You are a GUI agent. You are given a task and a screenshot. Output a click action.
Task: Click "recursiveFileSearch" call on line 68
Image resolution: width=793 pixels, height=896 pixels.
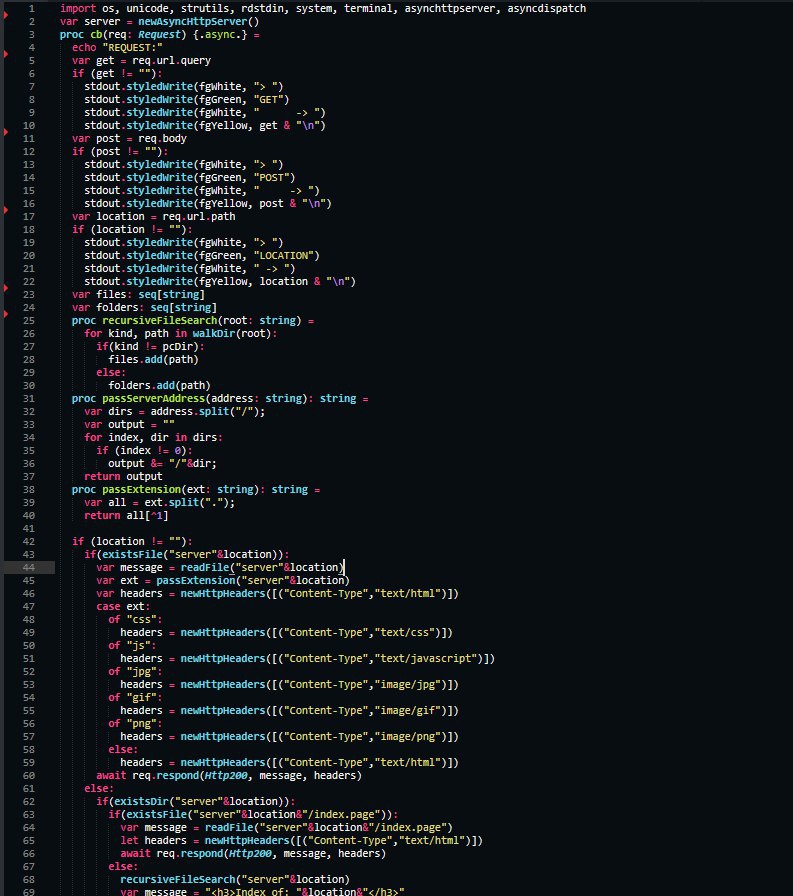point(178,879)
